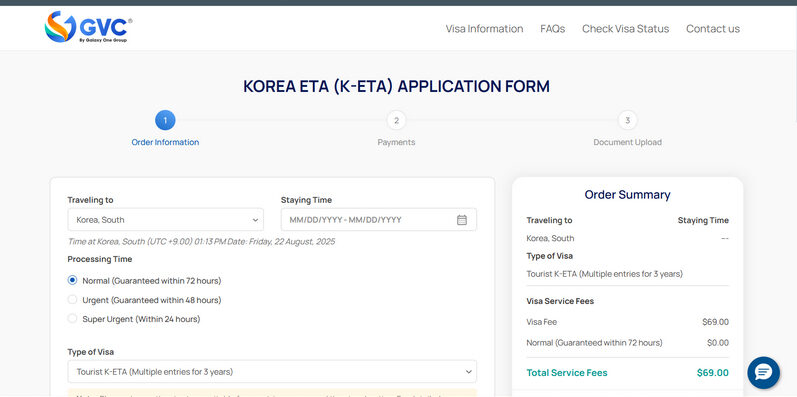The height and width of the screenshot is (397, 797).
Task: Go to the FAQs page
Action: [553, 29]
